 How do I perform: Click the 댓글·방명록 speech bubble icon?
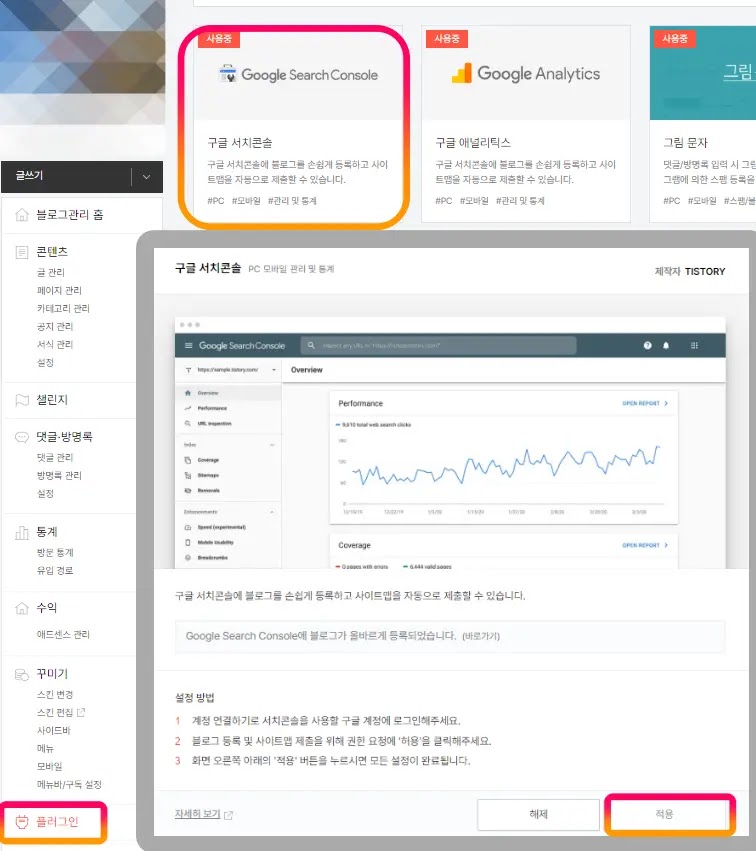pyautogui.click(x=22, y=437)
